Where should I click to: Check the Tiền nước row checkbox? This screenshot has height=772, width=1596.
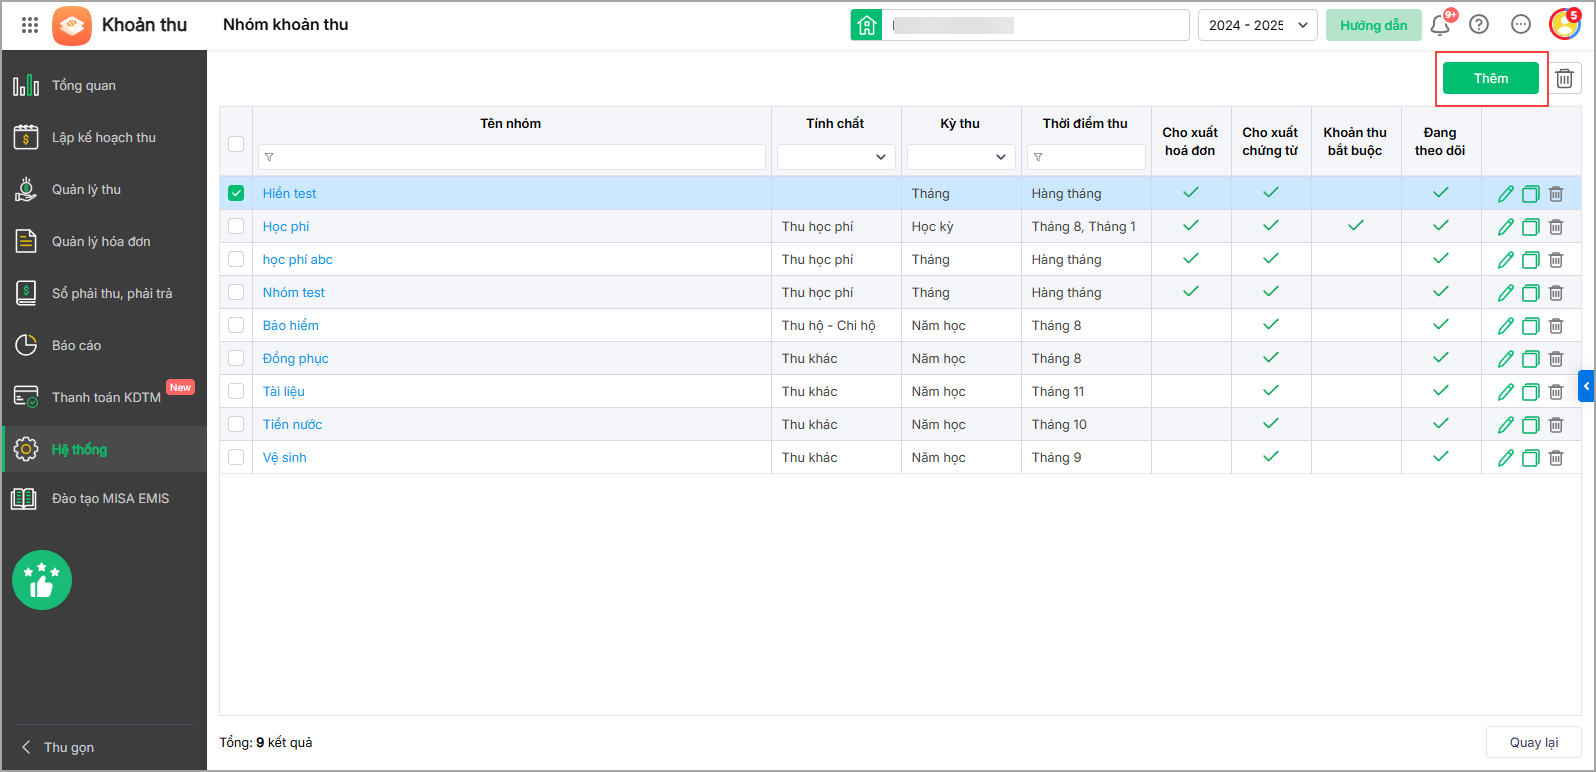236,424
